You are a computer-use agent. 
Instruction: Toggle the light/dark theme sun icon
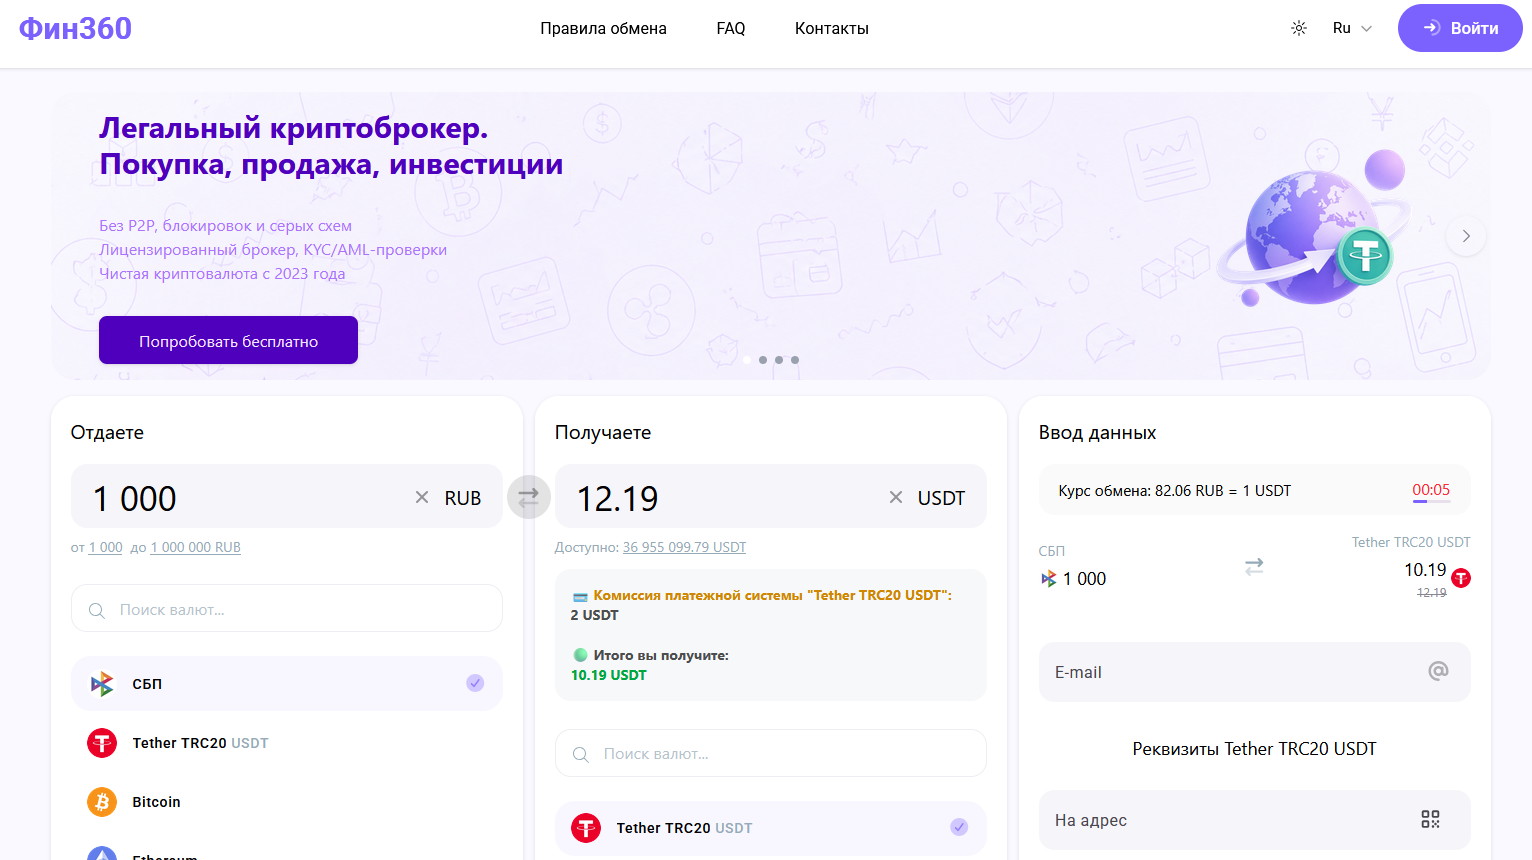pyautogui.click(x=1299, y=28)
